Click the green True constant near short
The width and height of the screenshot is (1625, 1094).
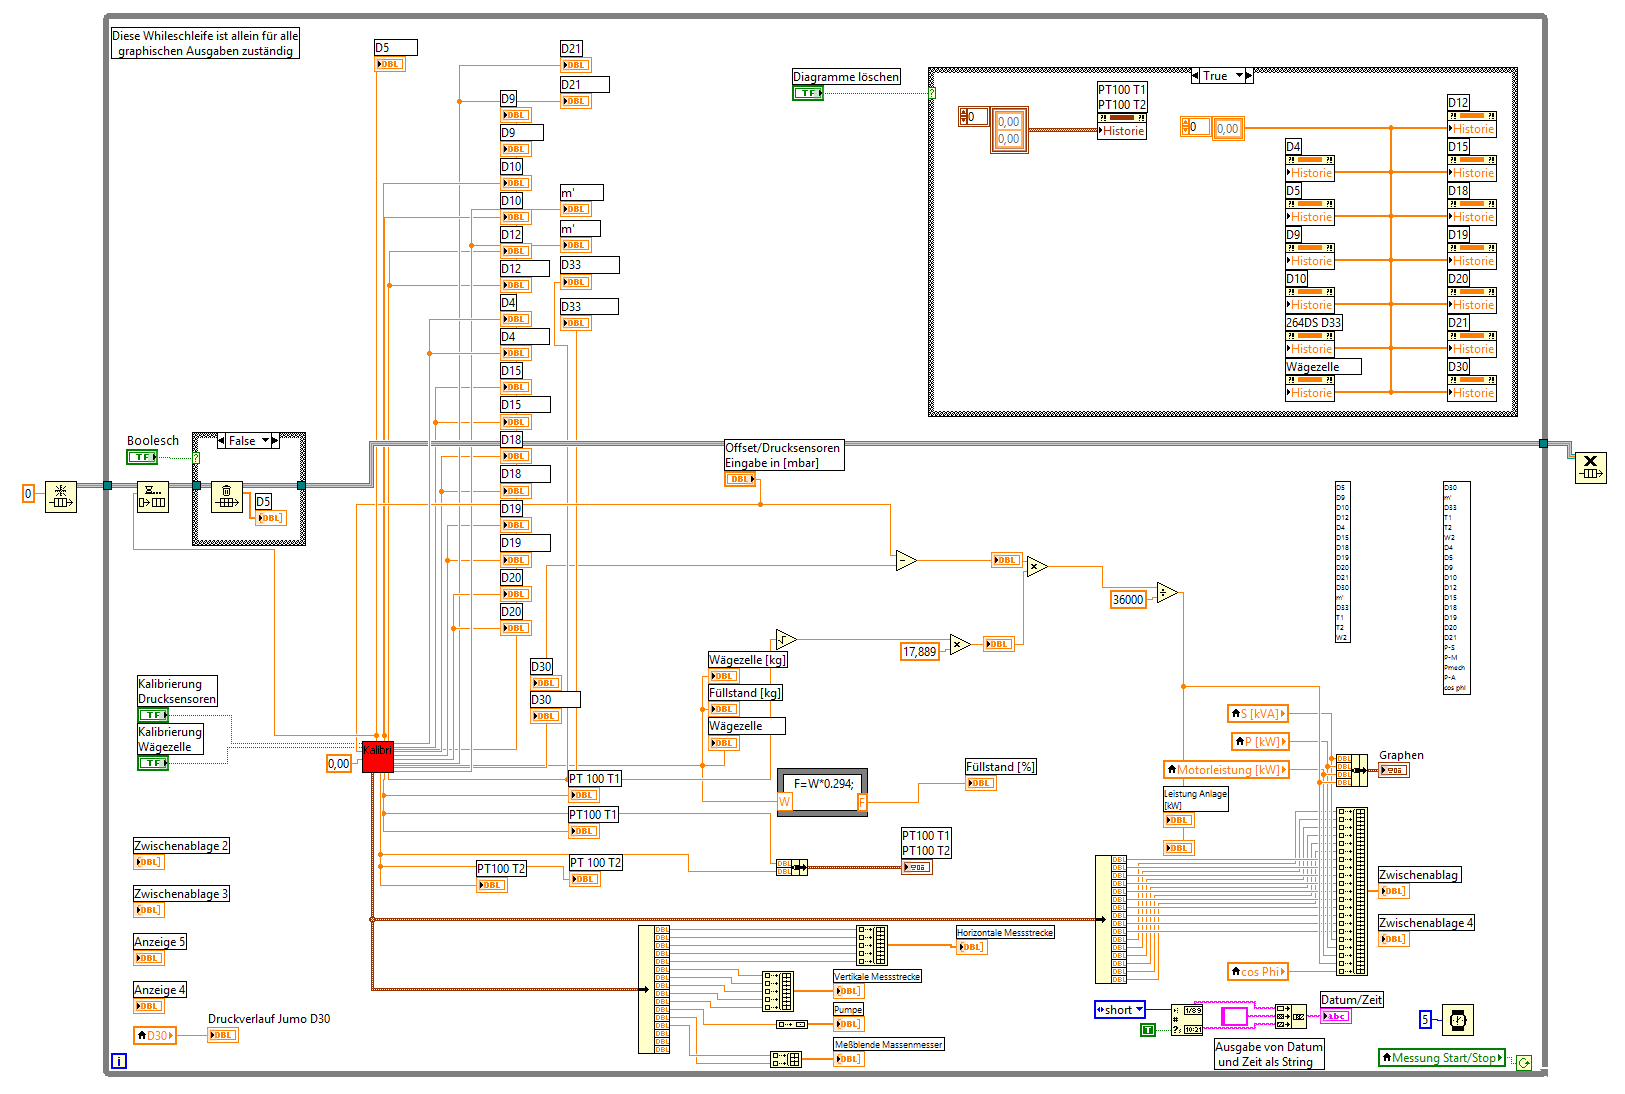pyautogui.click(x=1148, y=1030)
